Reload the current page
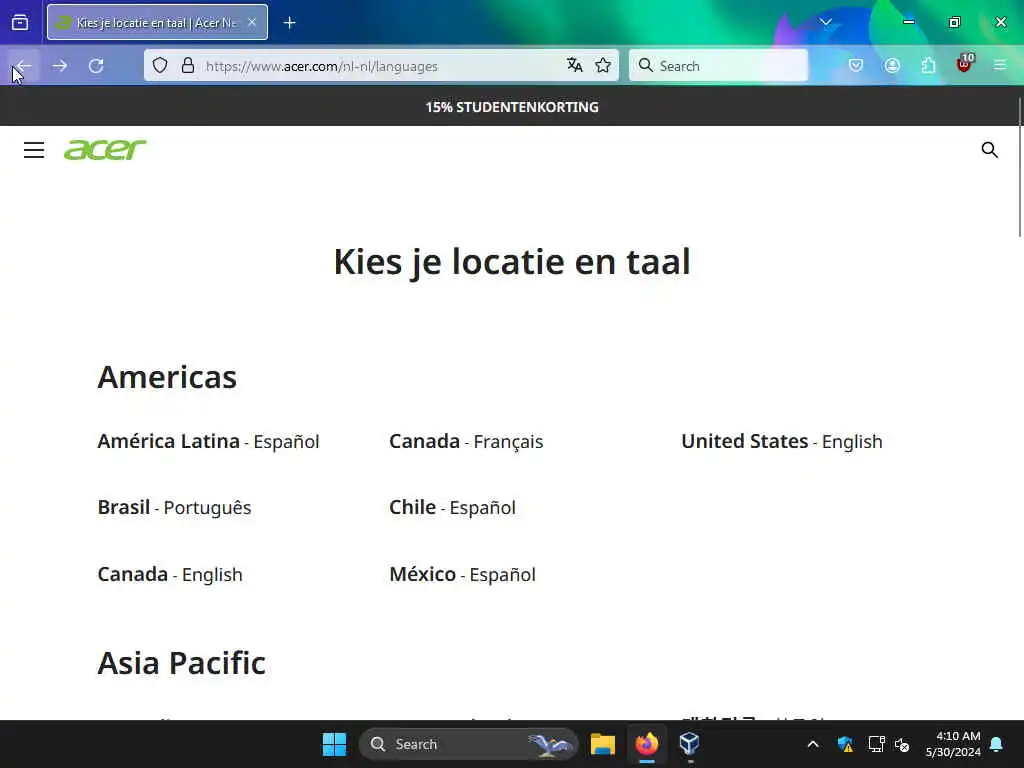Image resolution: width=1024 pixels, height=768 pixels. [96, 66]
